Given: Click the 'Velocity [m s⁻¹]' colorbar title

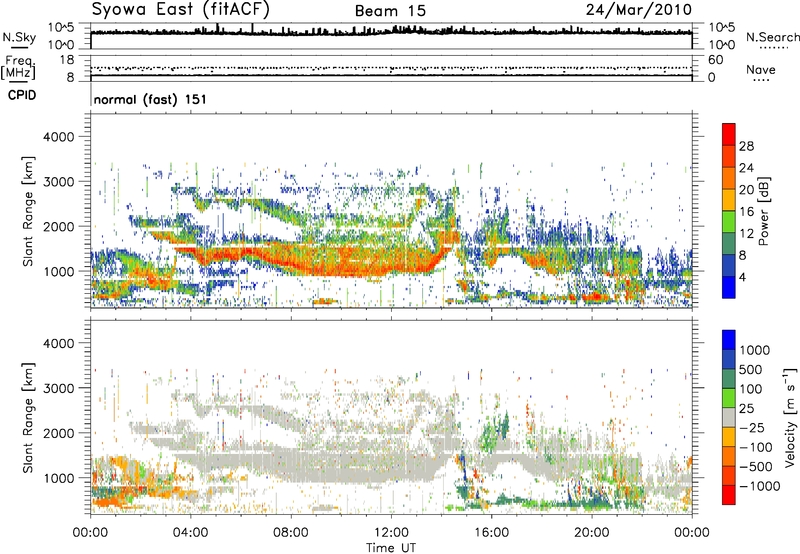Looking at the screenshot, I should point(790,417).
